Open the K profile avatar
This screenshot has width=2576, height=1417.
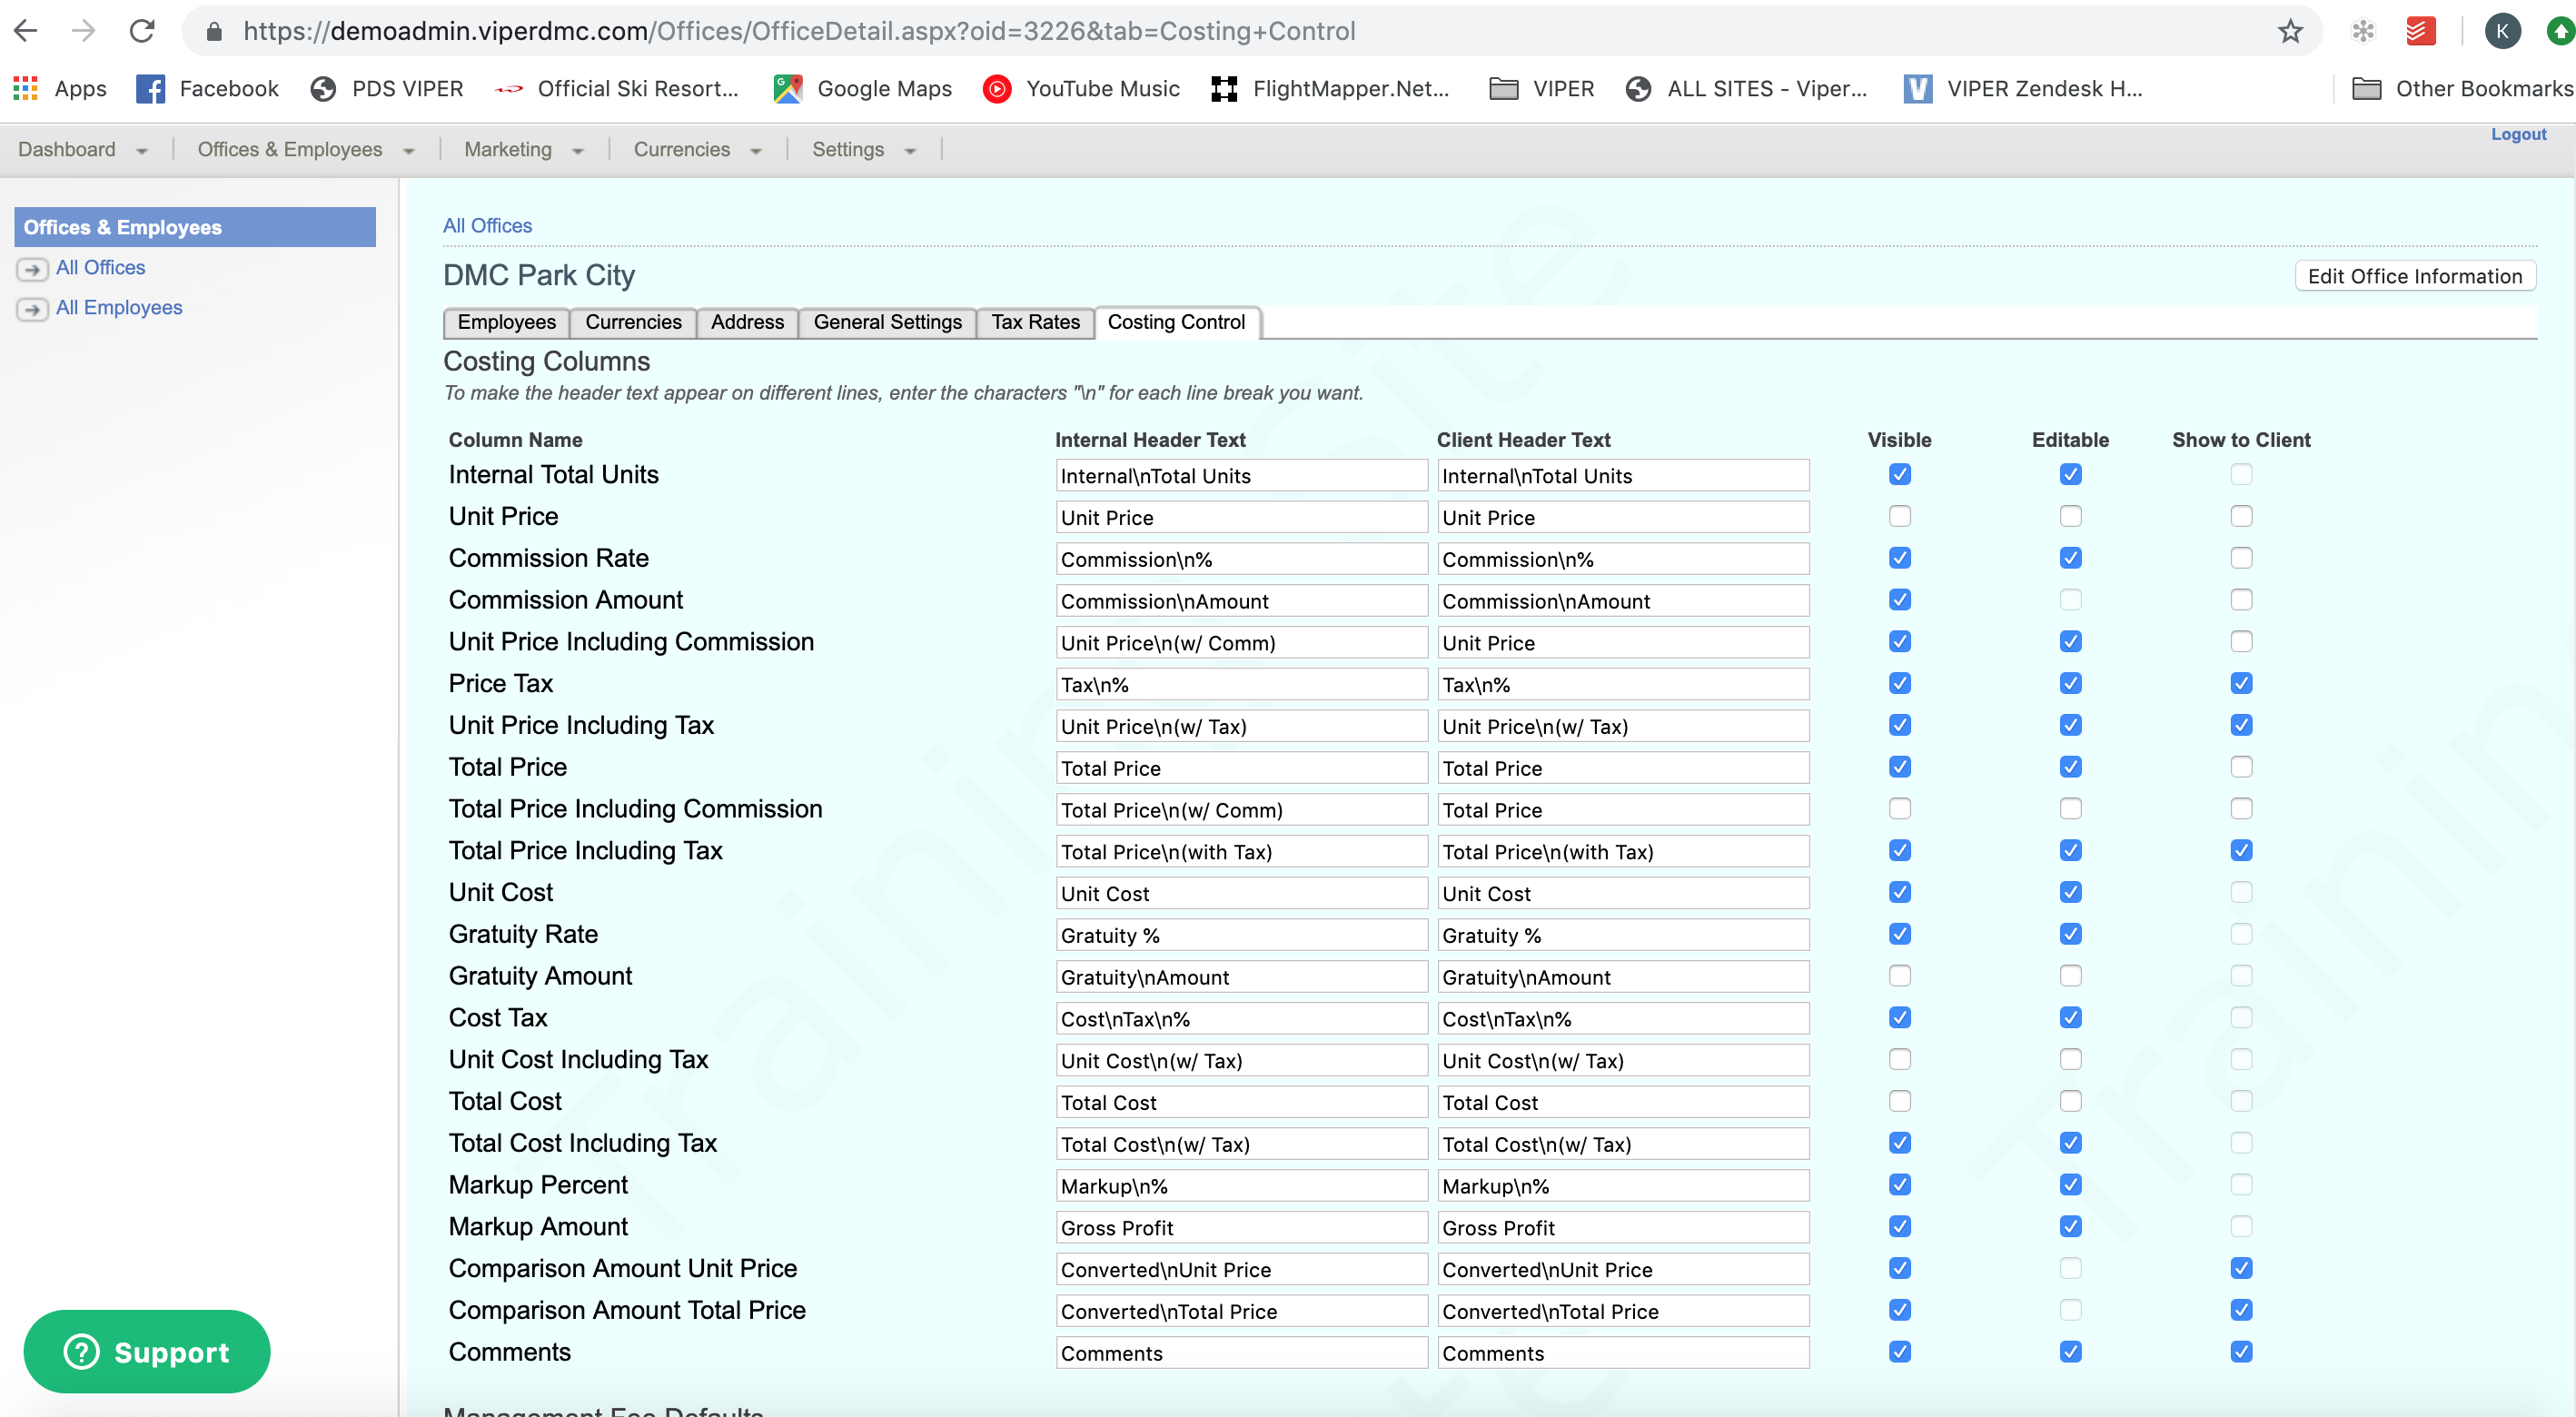click(x=2502, y=31)
